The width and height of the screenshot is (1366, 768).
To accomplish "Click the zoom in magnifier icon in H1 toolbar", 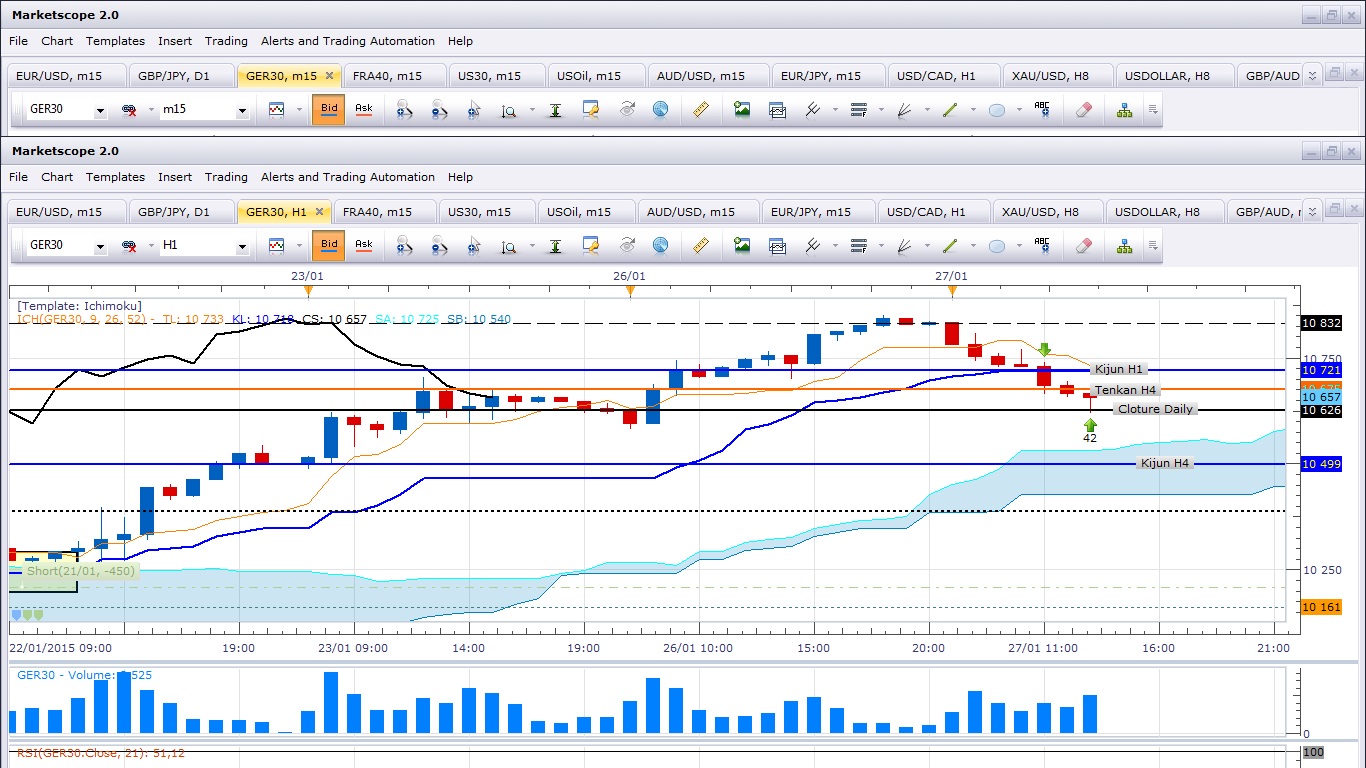I will pyautogui.click(x=404, y=245).
